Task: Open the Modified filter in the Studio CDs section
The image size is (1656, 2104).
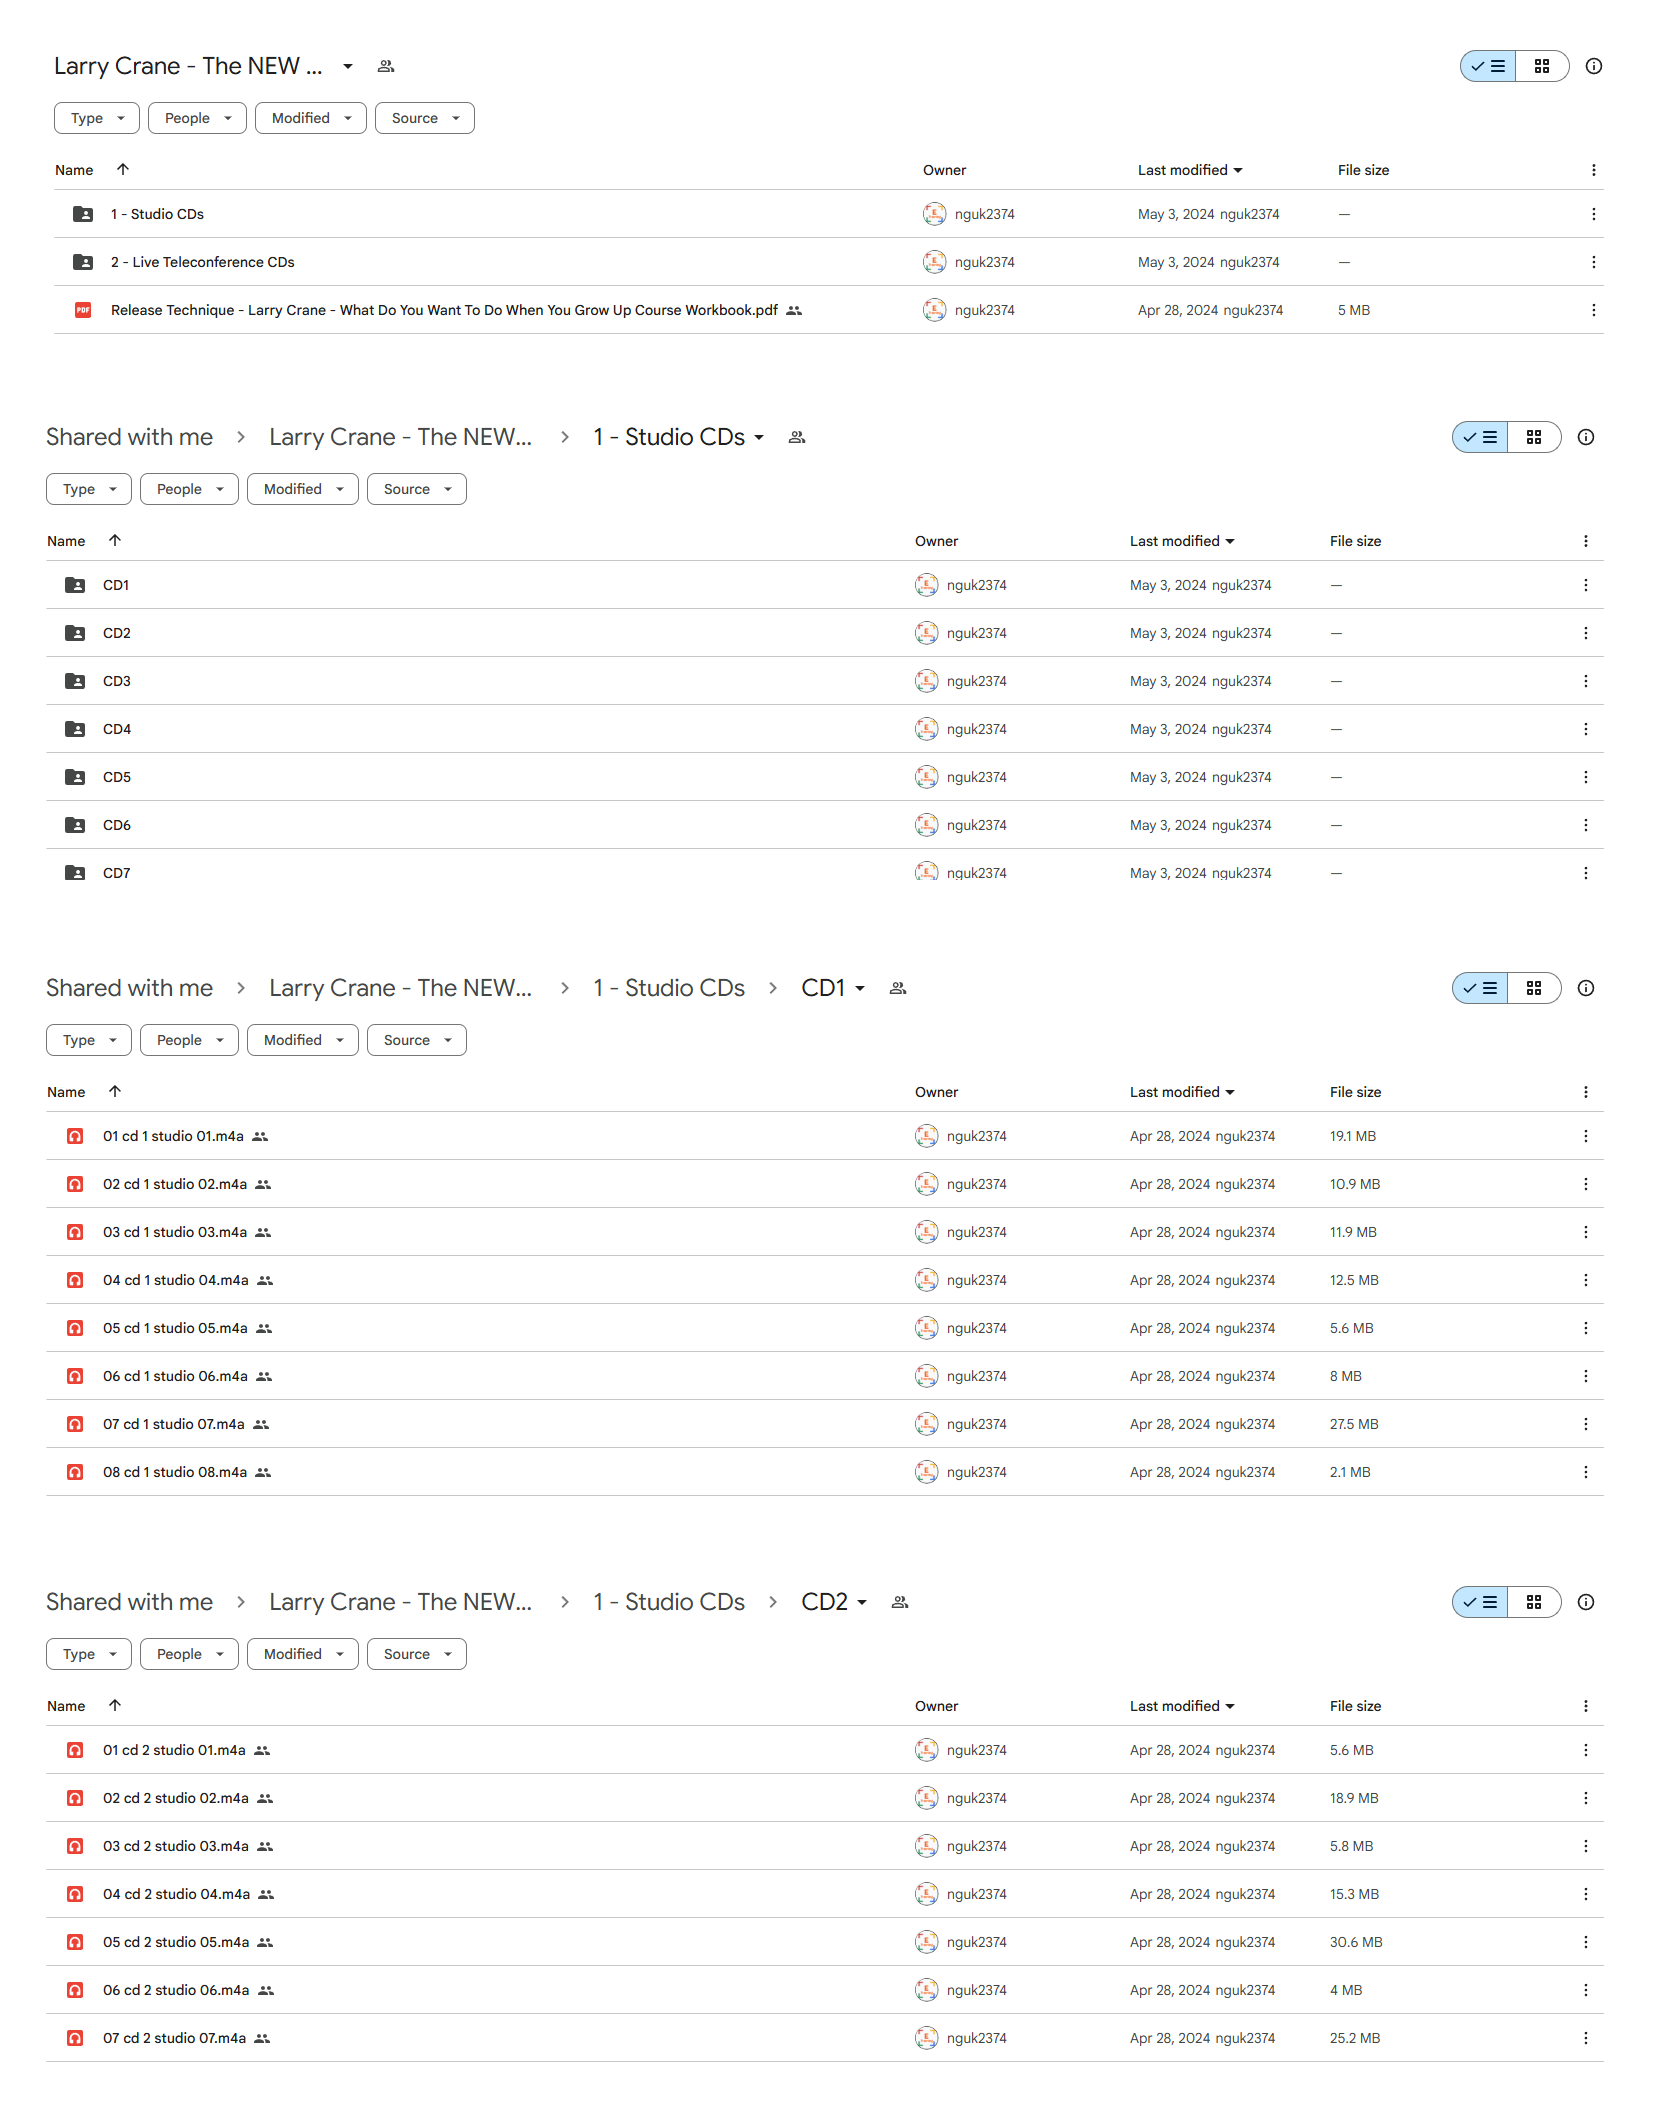Action: coord(303,489)
